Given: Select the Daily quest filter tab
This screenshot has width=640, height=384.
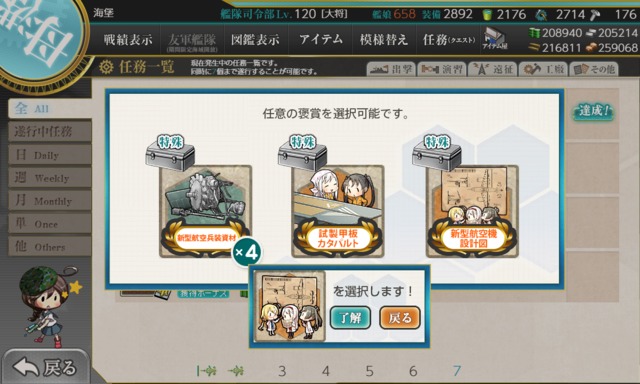Looking at the screenshot, I should coord(49,155).
